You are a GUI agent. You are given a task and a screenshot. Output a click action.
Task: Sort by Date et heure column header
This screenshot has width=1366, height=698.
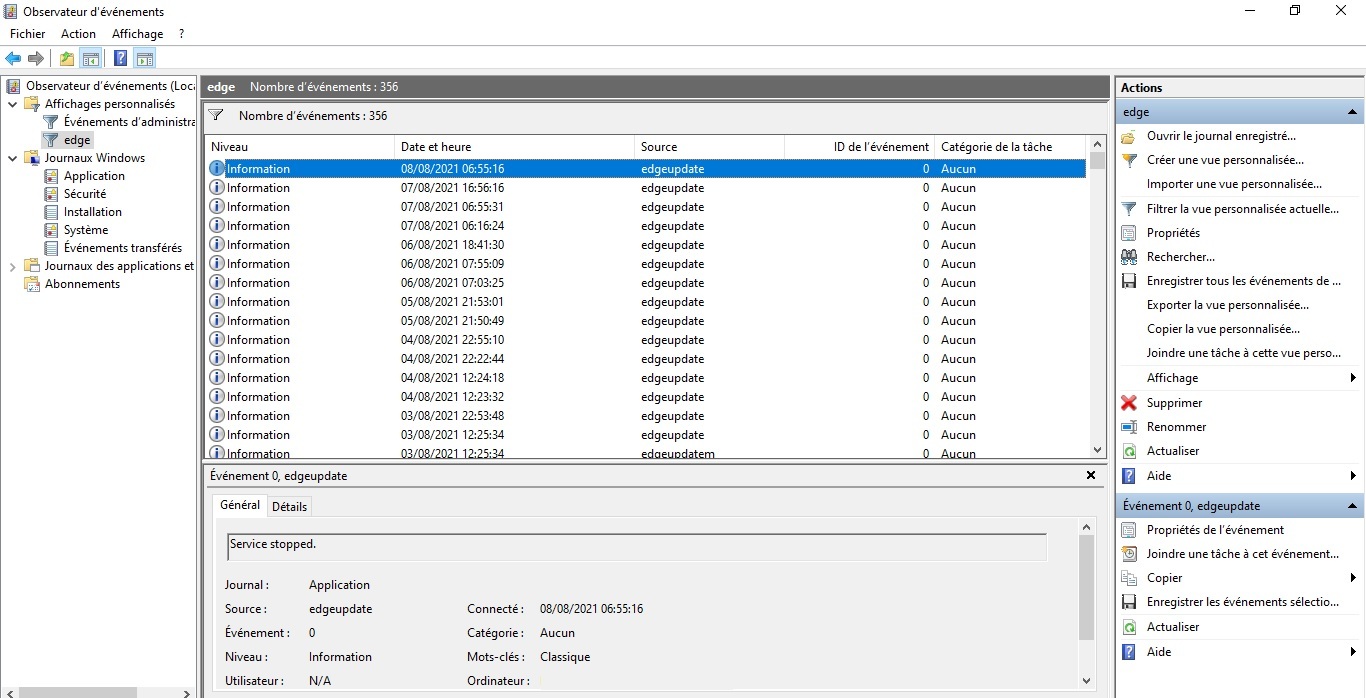(436, 147)
